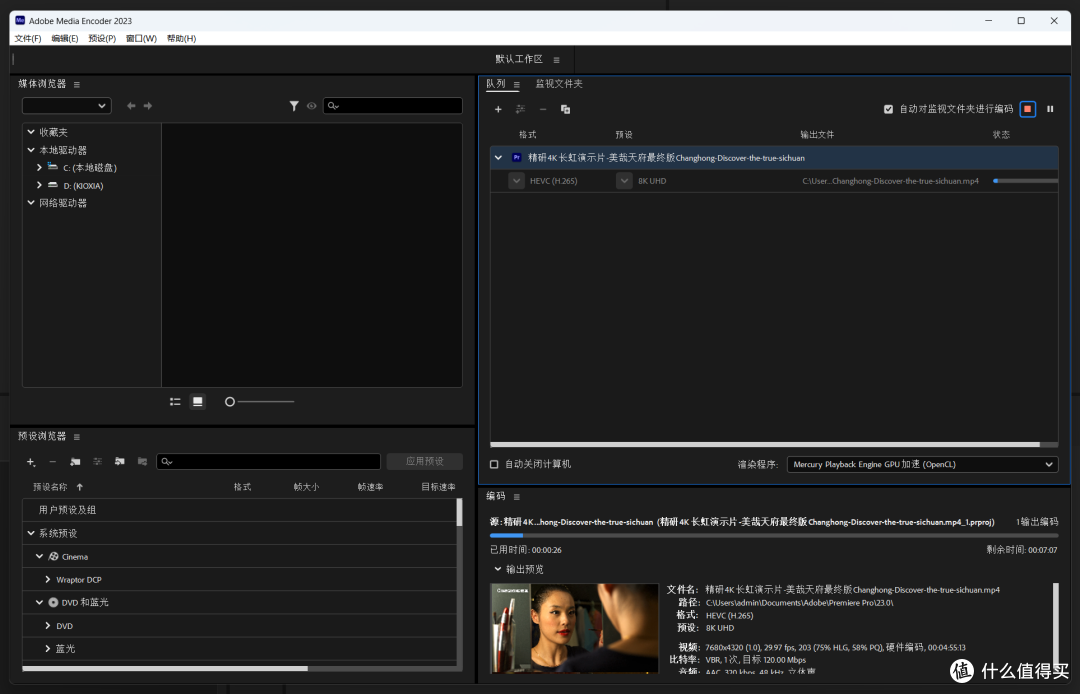Open the HEVC (H.265) format dropdown

[516, 180]
